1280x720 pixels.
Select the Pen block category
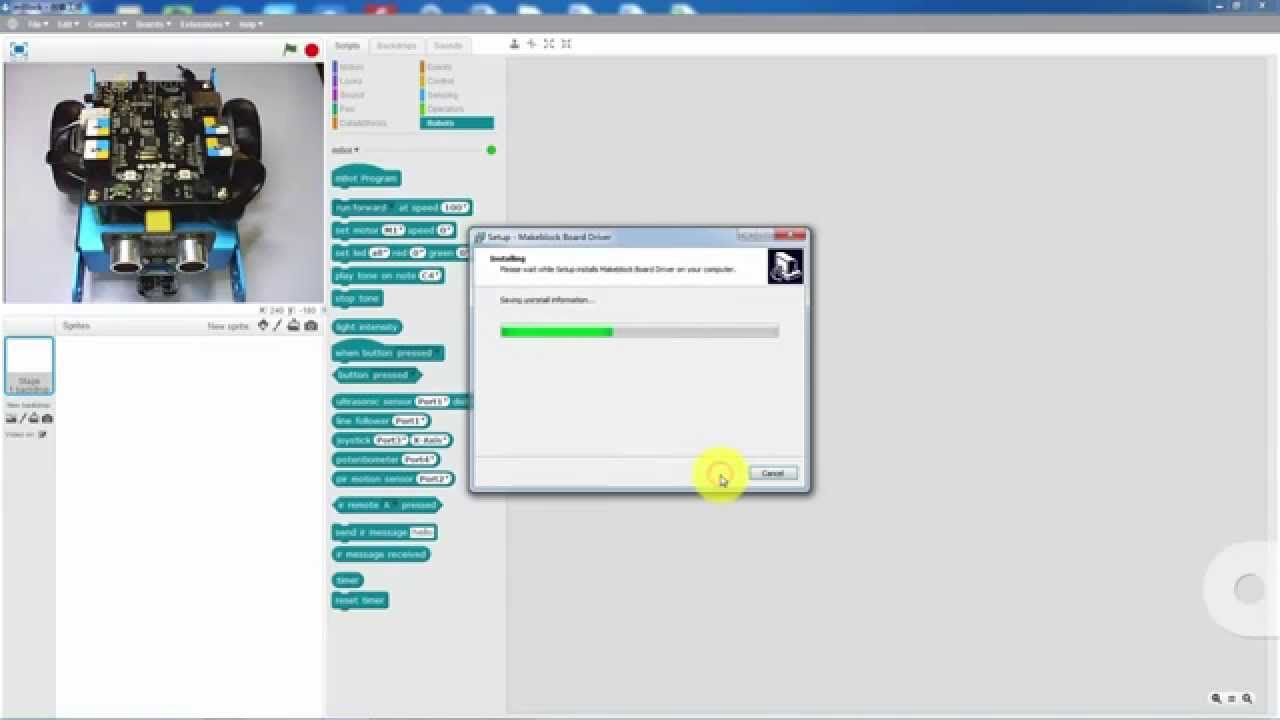(347, 109)
